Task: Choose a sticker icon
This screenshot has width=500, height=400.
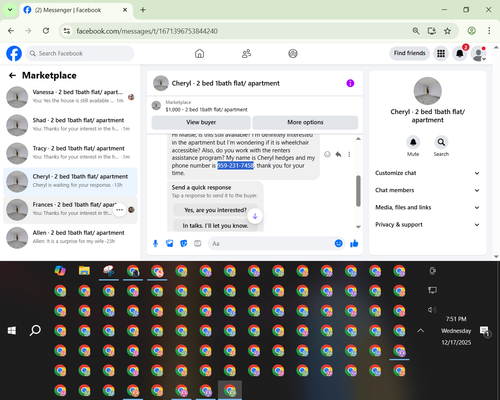Action: tap(183, 244)
